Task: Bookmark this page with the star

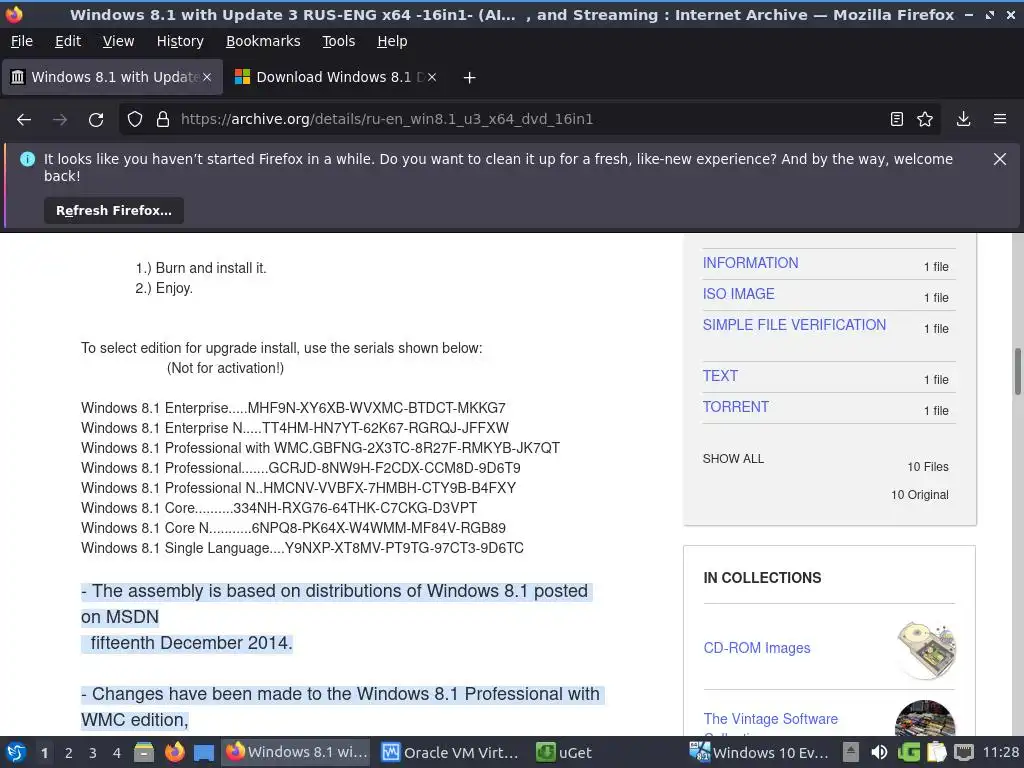Action: 925,120
